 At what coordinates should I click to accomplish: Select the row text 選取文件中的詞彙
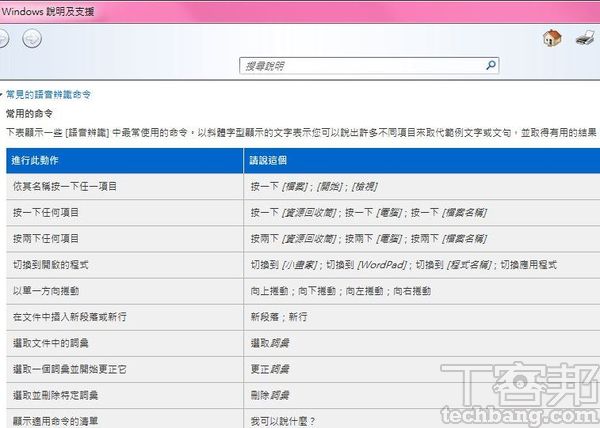point(51,343)
